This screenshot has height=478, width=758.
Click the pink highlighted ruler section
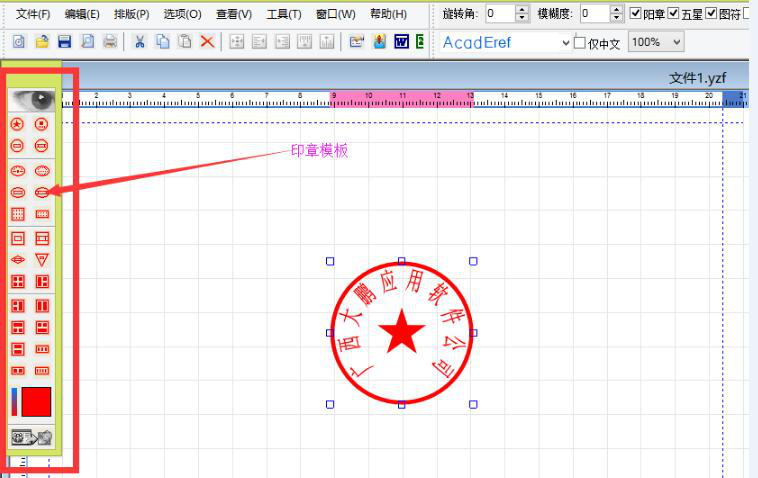tap(402, 99)
